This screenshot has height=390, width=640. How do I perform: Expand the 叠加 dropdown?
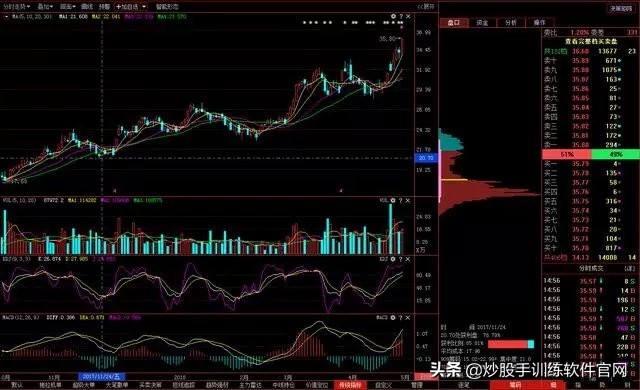click(x=45, y=7)
